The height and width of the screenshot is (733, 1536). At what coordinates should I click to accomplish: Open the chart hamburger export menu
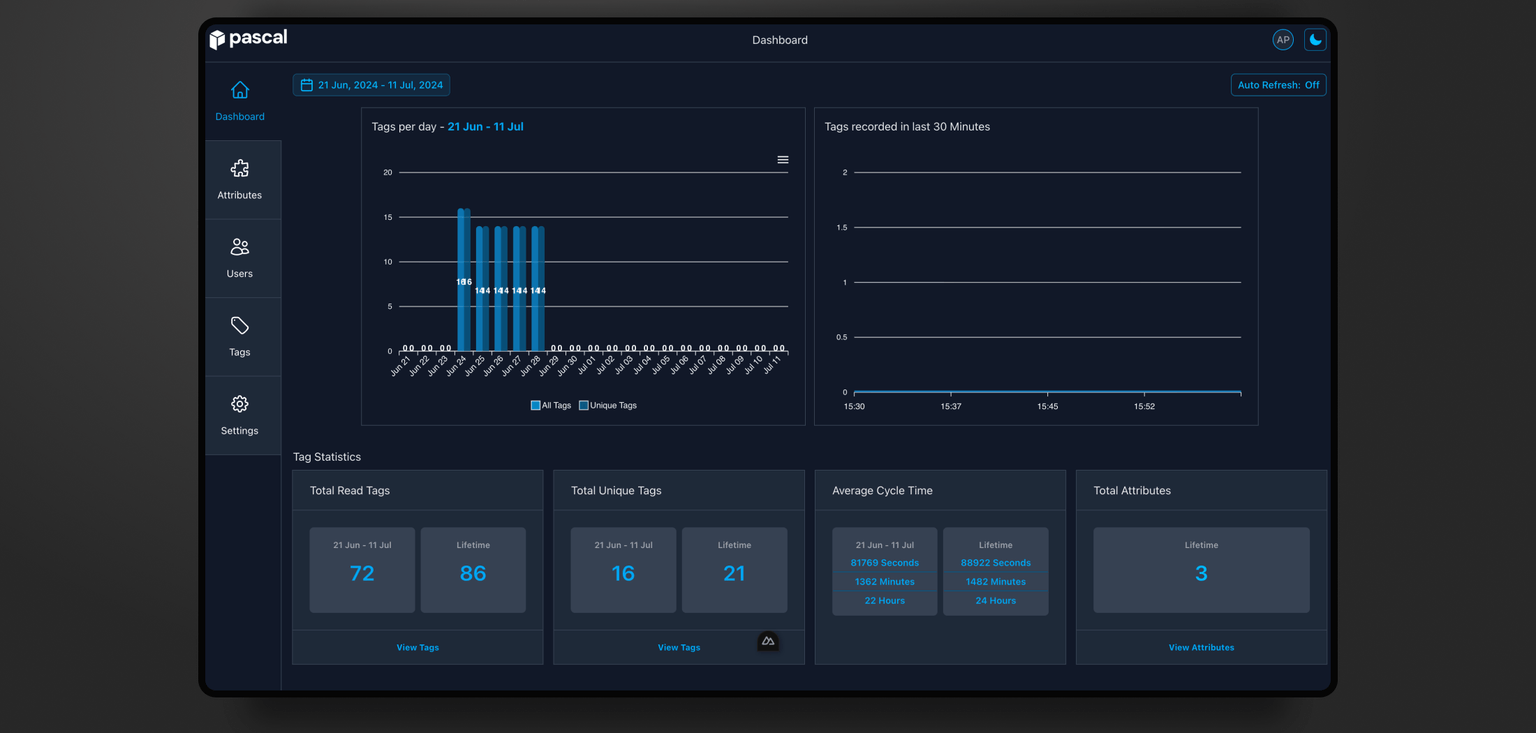tap(783, 160)
